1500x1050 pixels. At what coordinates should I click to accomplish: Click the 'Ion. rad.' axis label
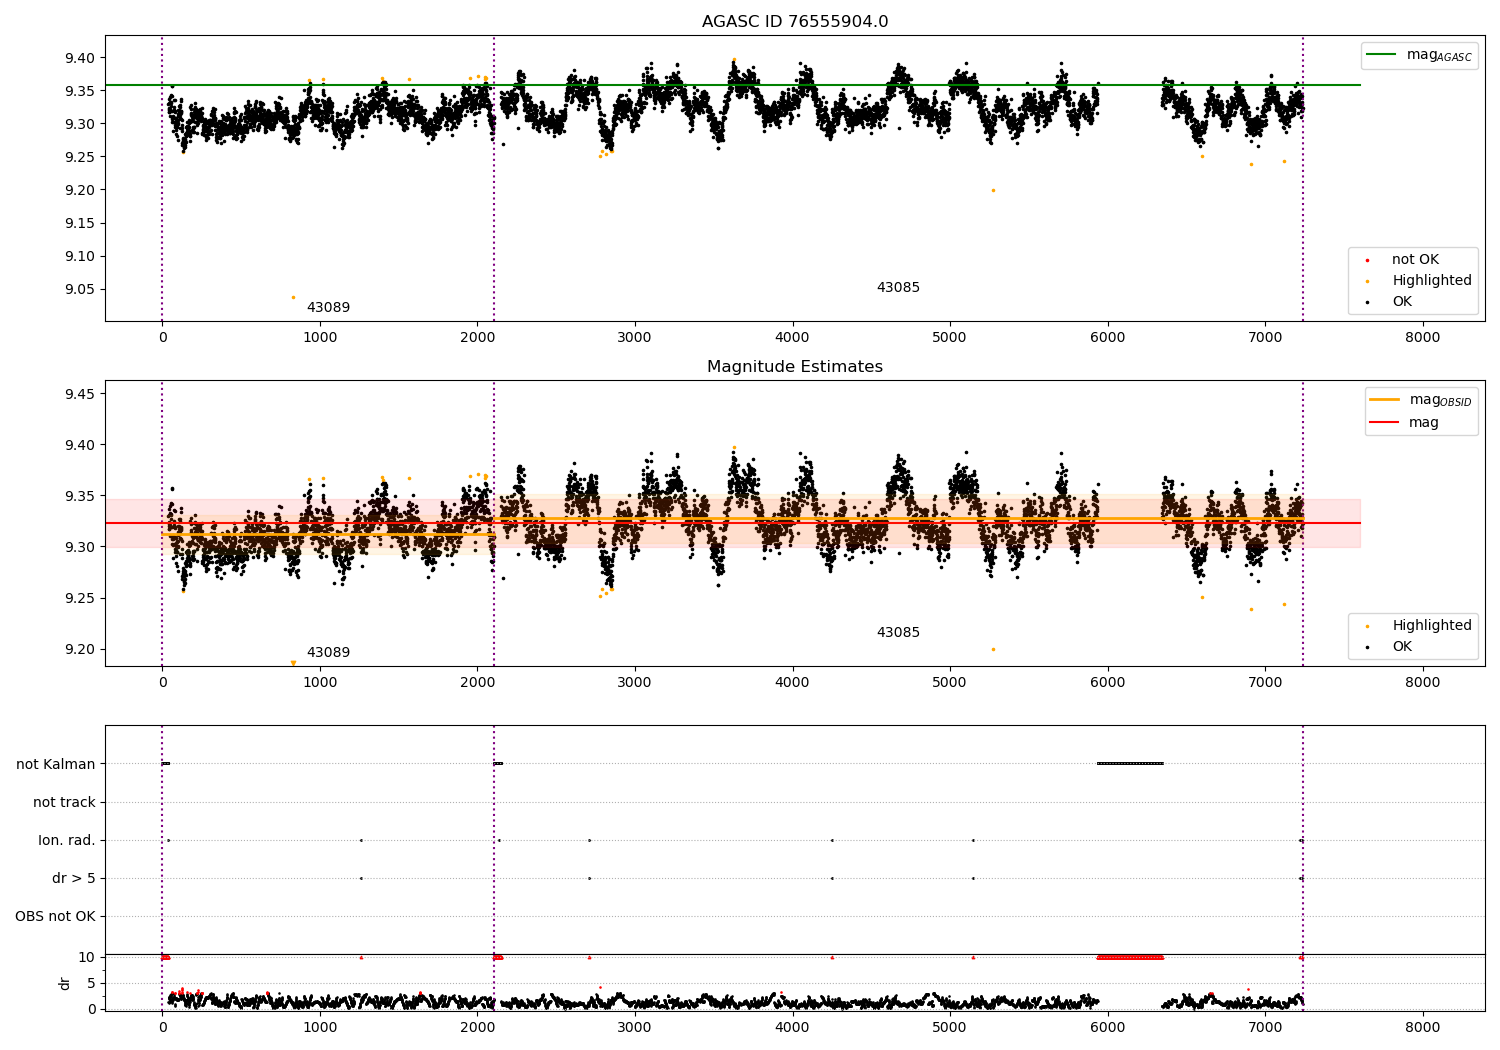[x=67, y=841]
